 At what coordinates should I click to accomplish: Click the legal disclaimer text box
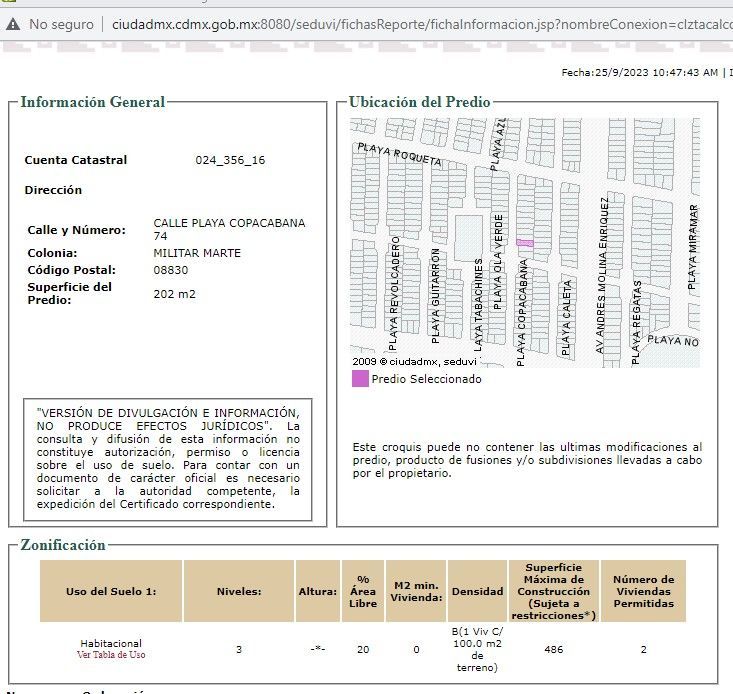167,458
